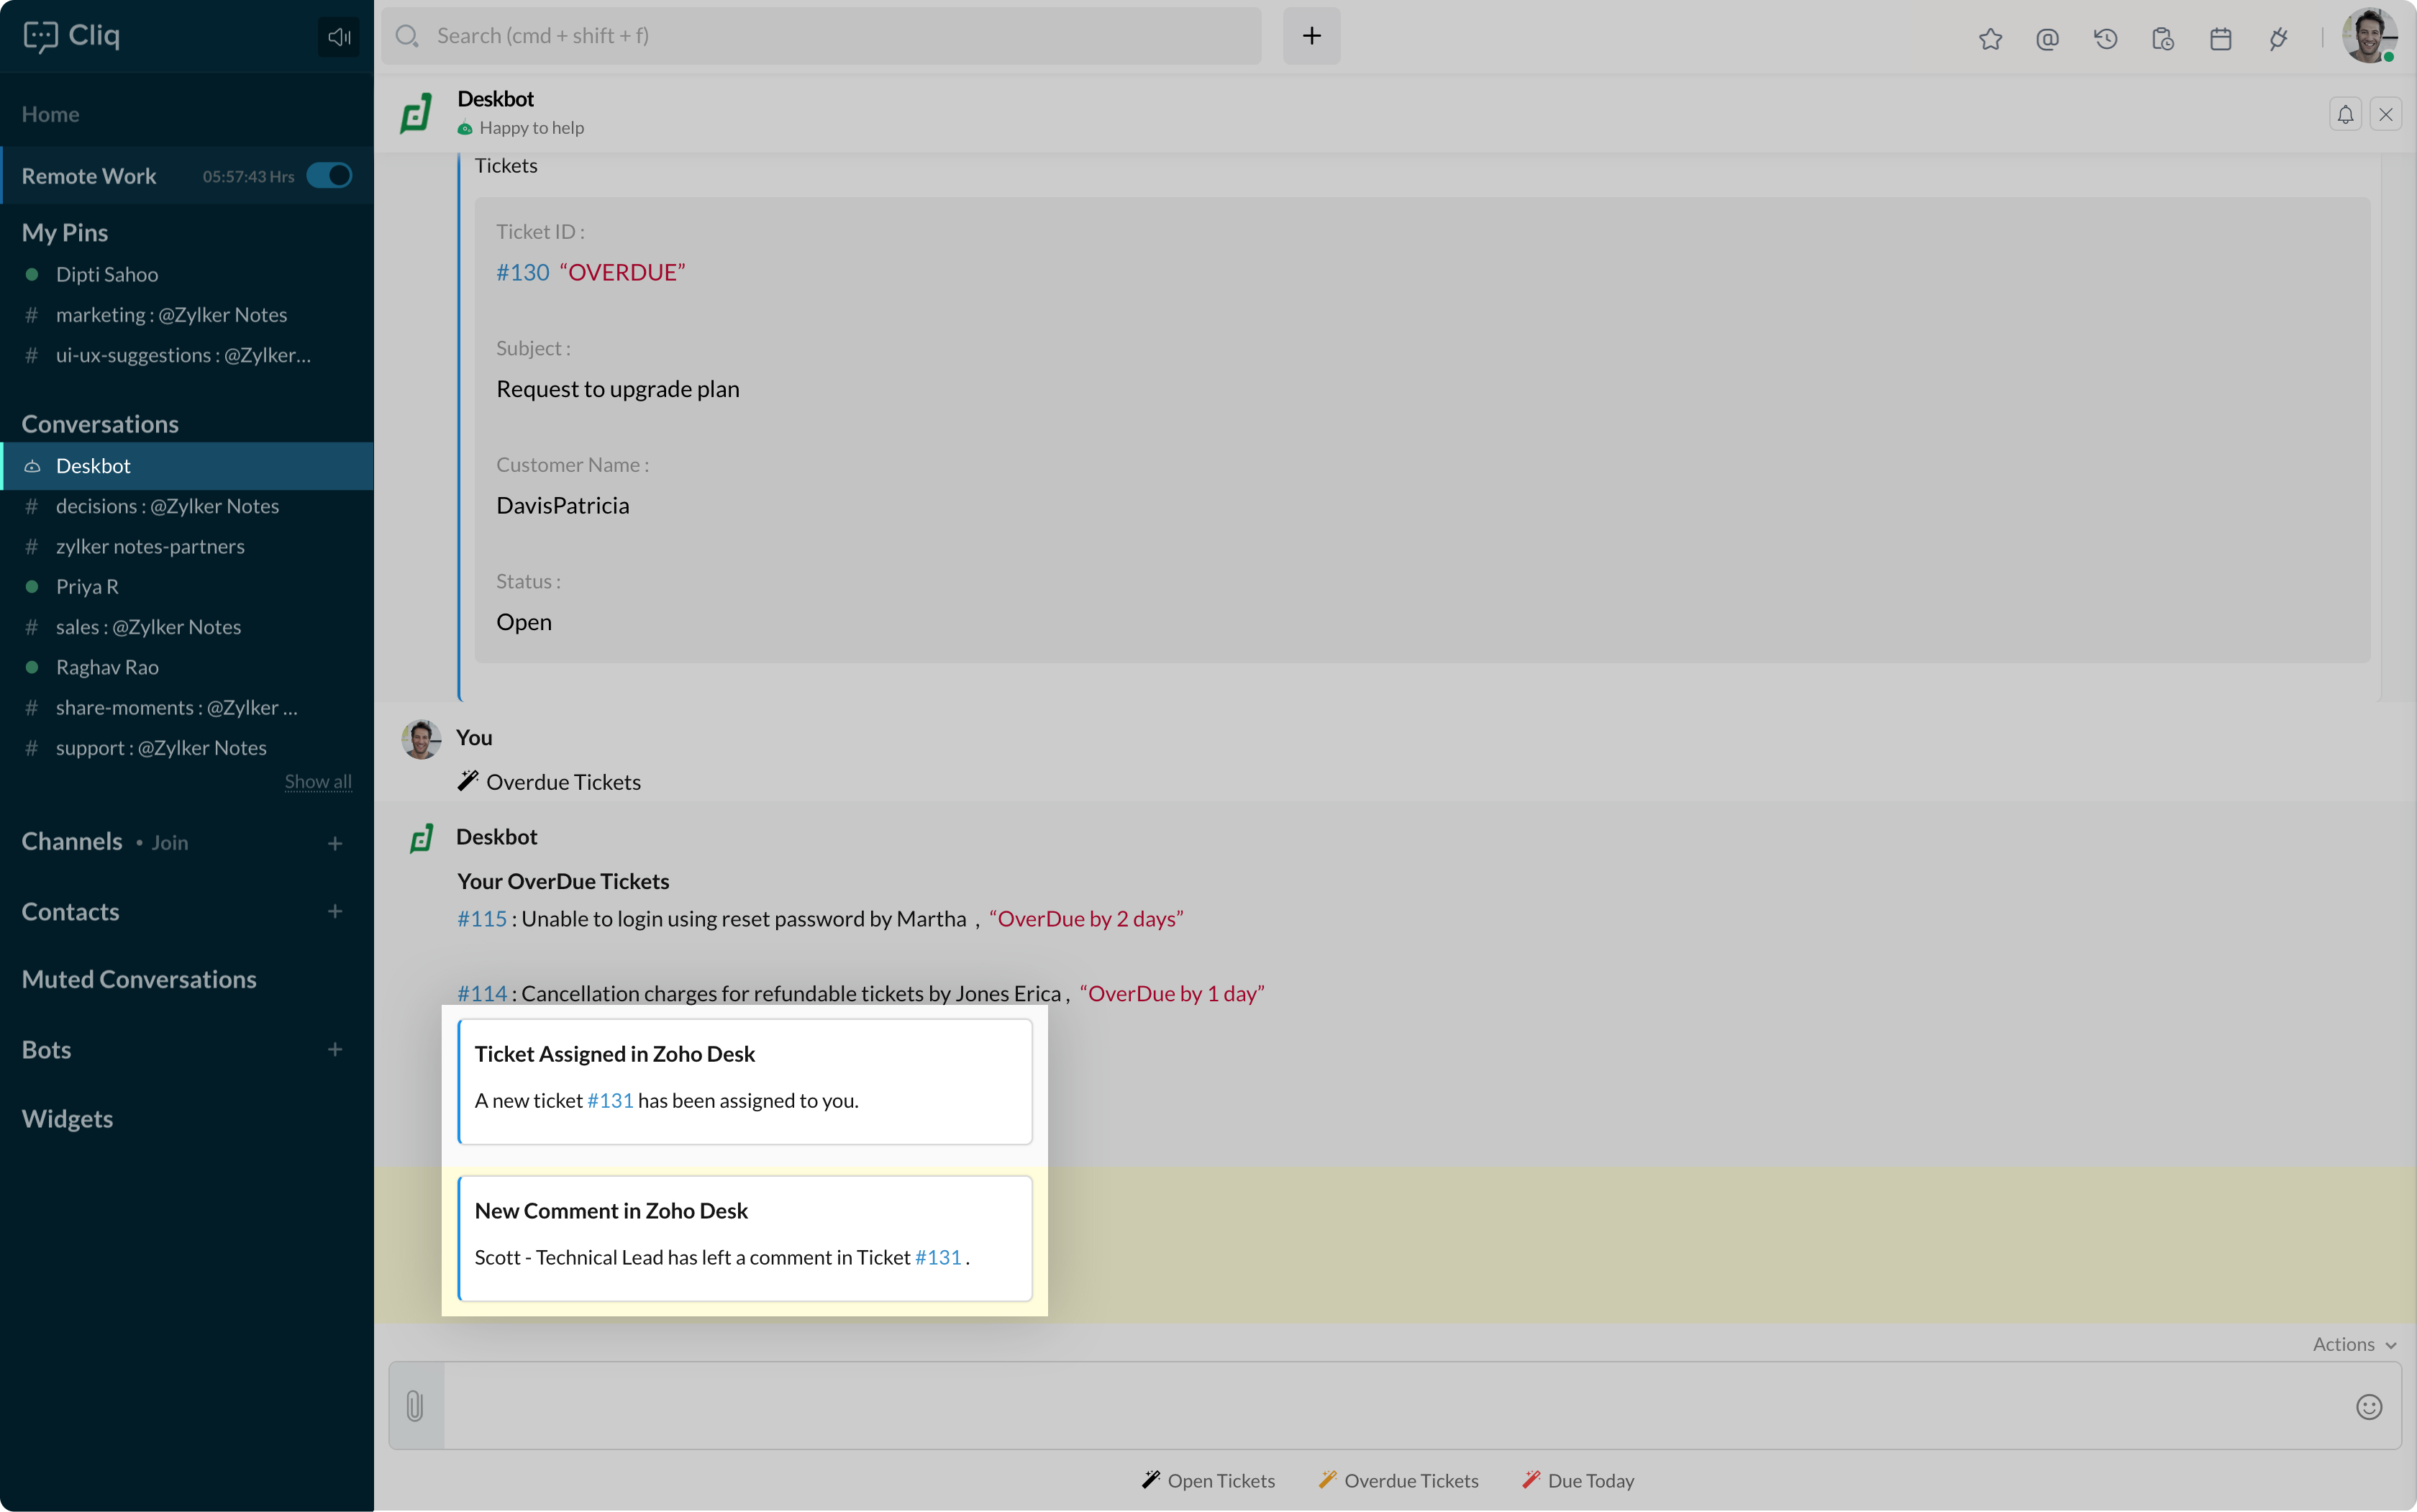Open the Home menu item
The image size is (2417, 1512).
50,114
